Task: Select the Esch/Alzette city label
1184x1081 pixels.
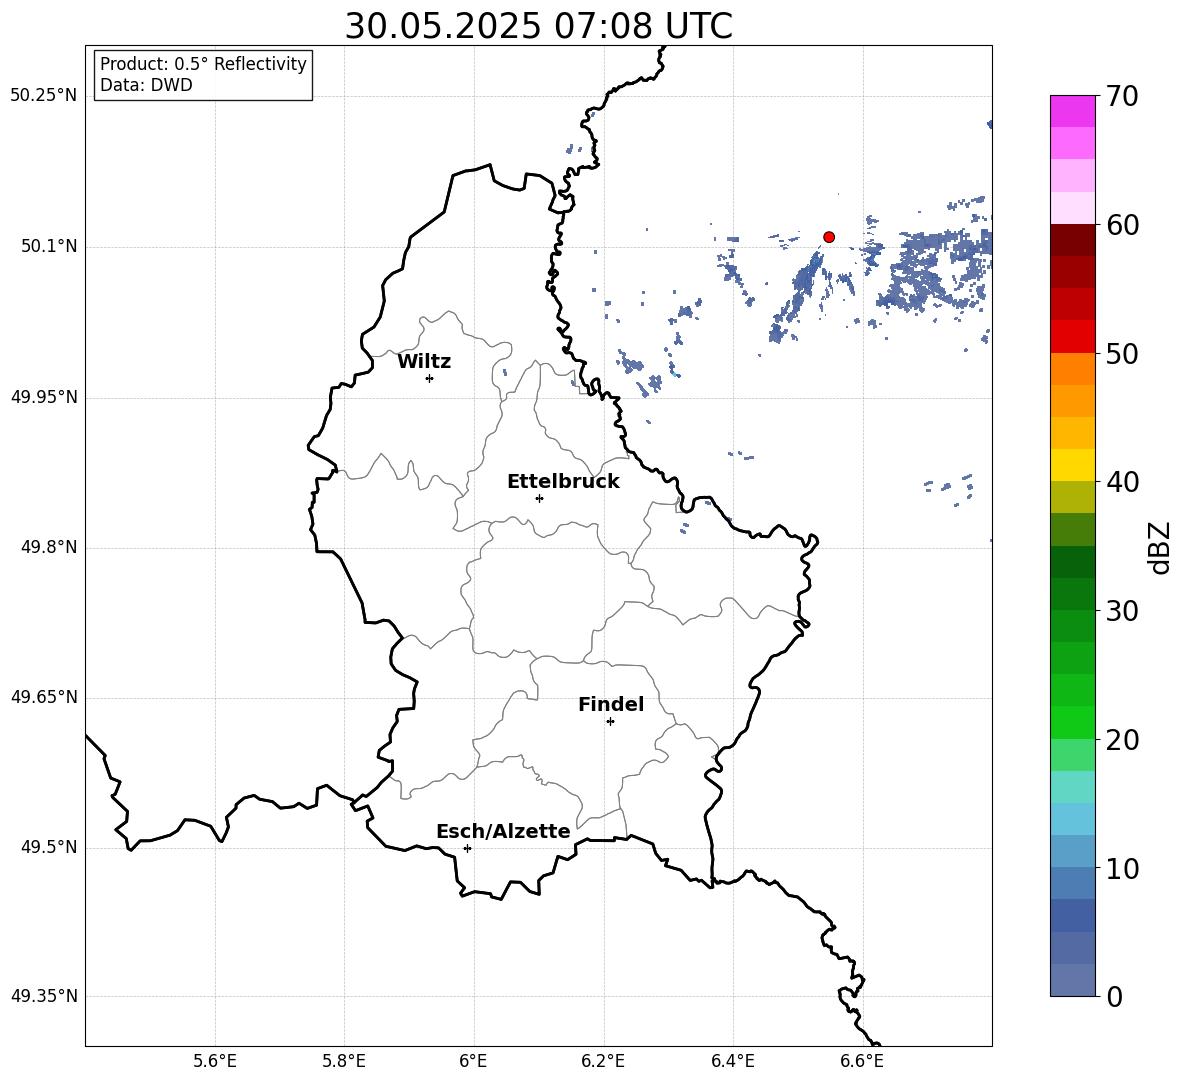Action: point(503,831)
